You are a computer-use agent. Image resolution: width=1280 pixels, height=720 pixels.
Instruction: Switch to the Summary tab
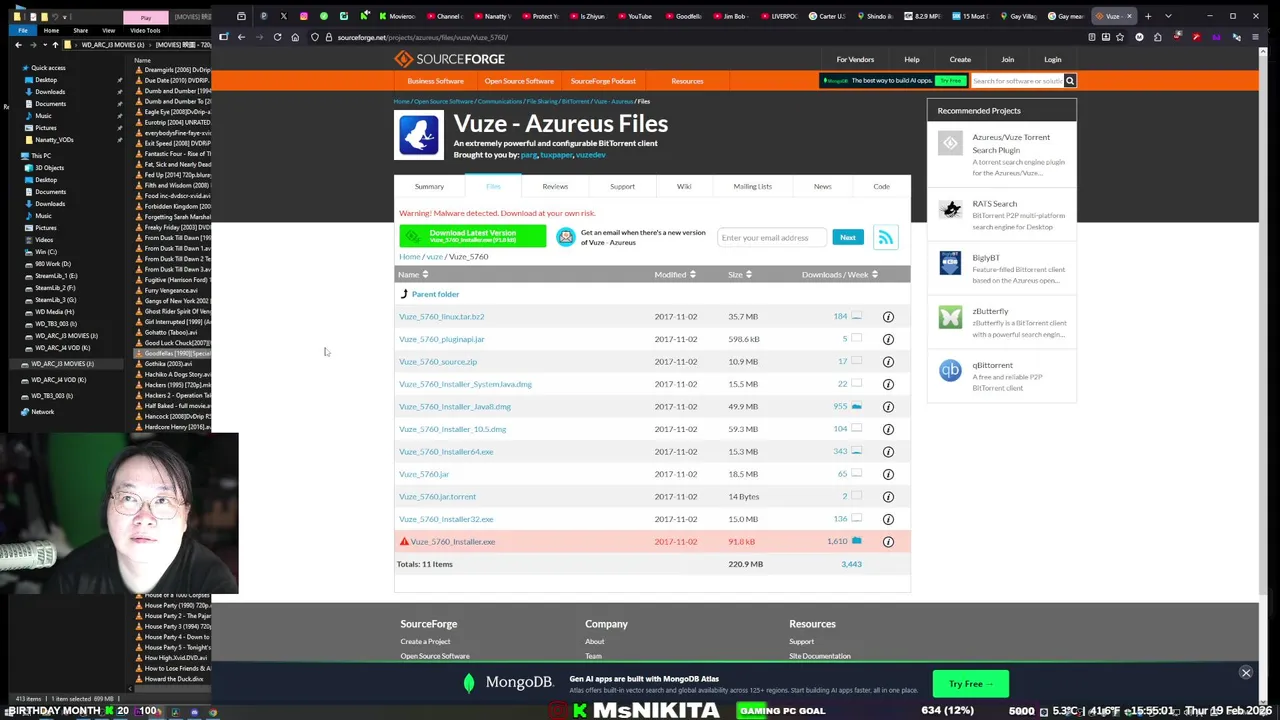[x=429, y=186]
